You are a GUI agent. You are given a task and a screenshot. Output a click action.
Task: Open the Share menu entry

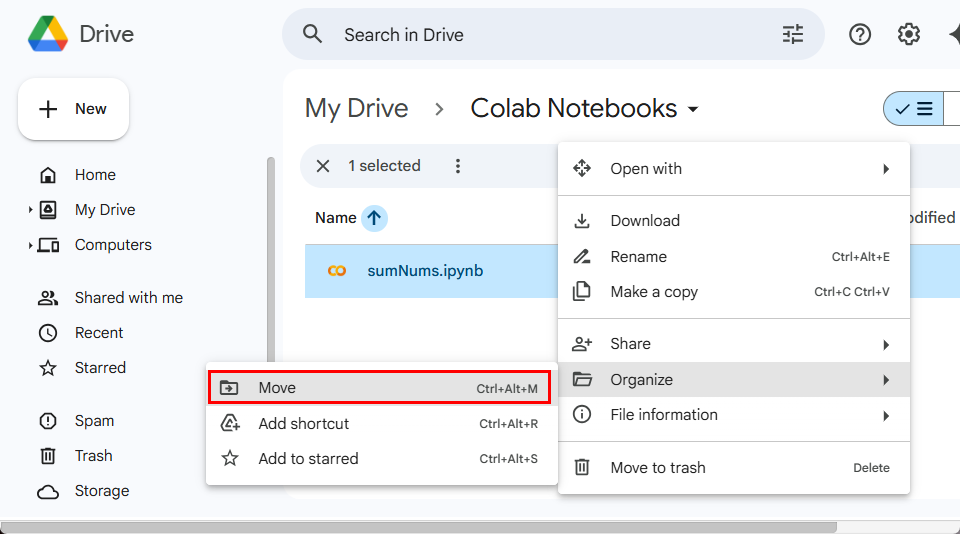pyautogui.click(x=734, y=344)
